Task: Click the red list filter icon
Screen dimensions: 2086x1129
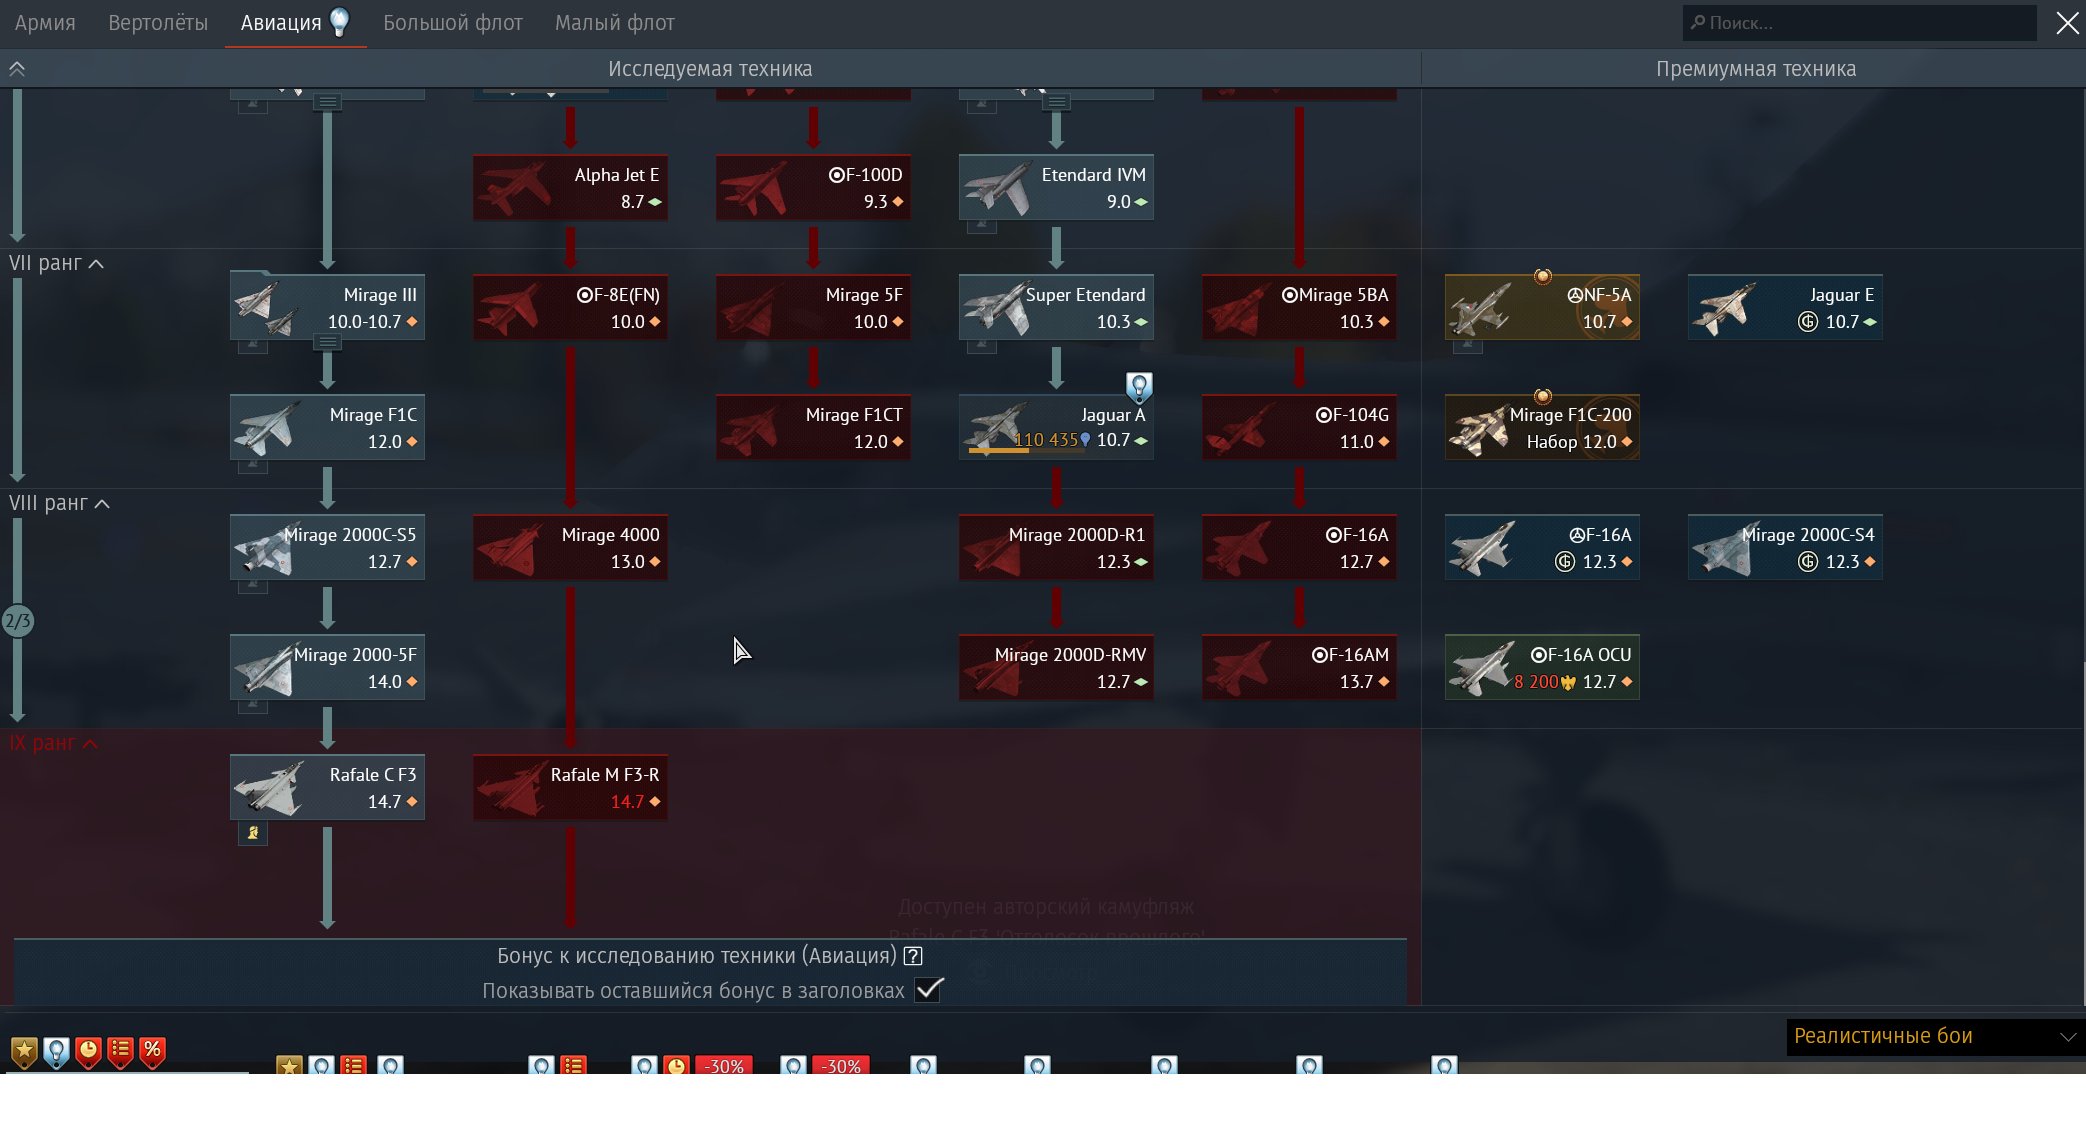Action: click(x=120, y=1051)
